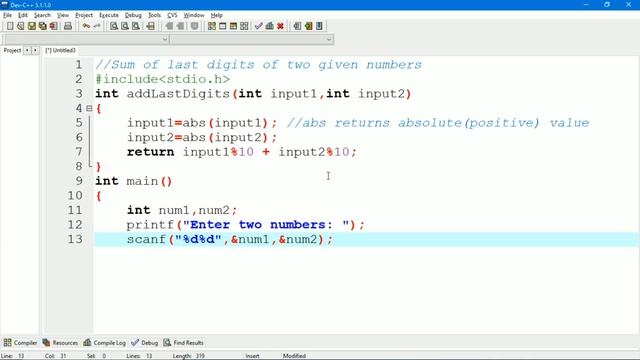
Task: Open the Tools menu
Action: 154,15
